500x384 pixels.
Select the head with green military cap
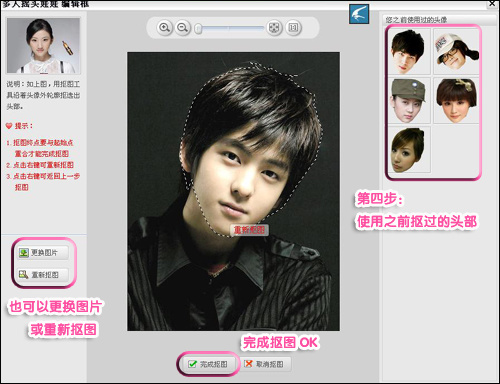(x=409, y=101)
